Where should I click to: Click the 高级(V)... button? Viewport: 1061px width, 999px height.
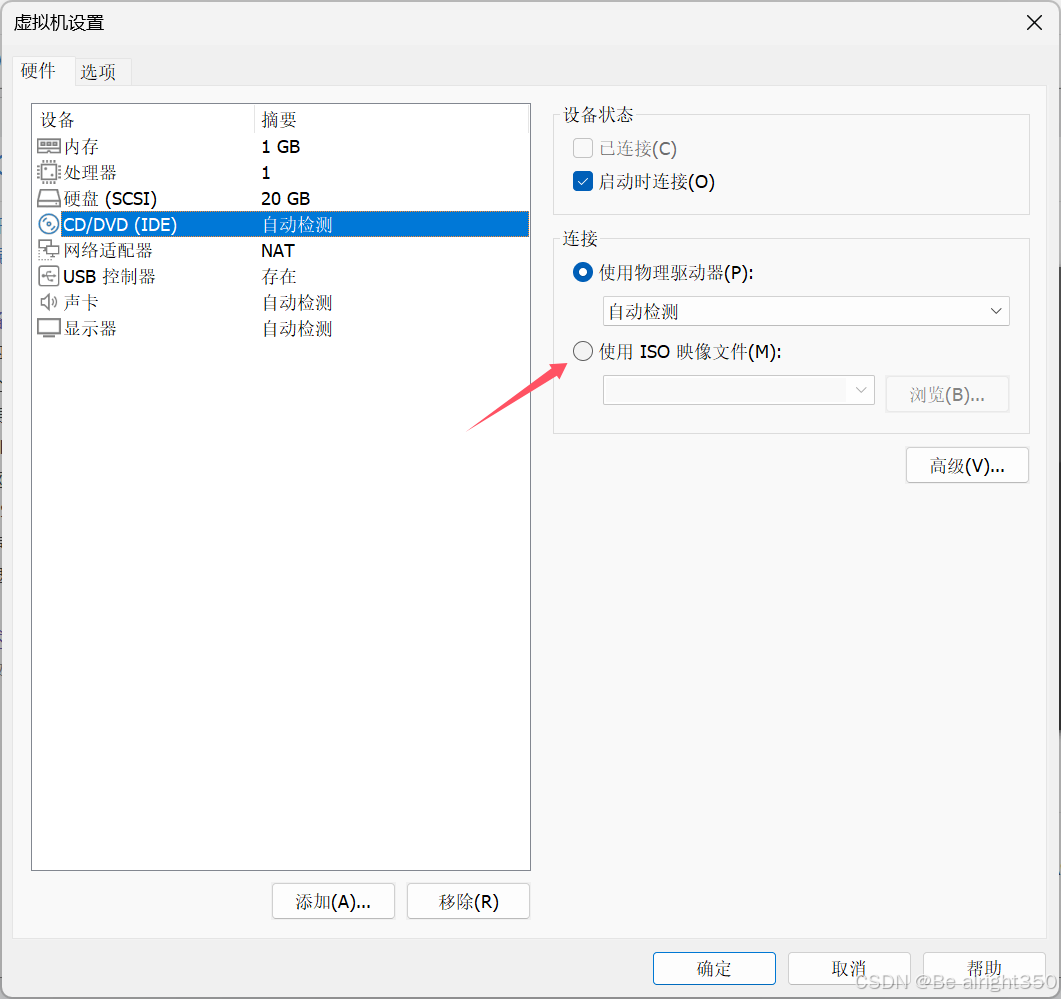point(967,464)
